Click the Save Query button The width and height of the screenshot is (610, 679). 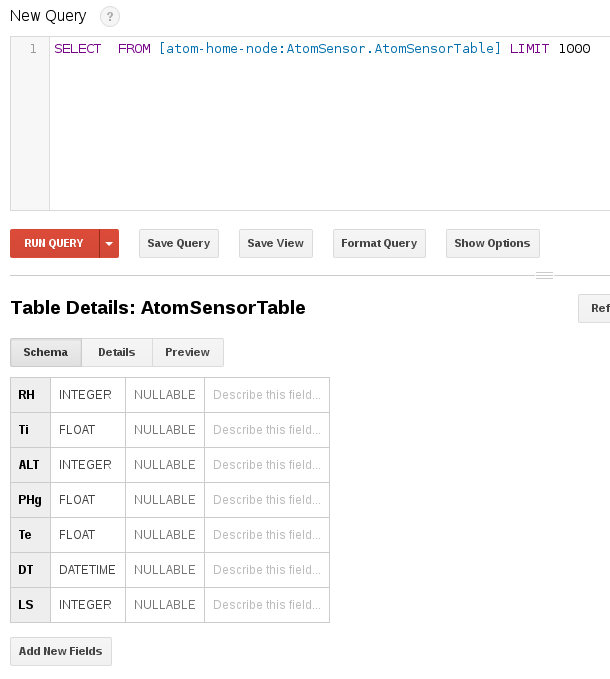(179, 244)
